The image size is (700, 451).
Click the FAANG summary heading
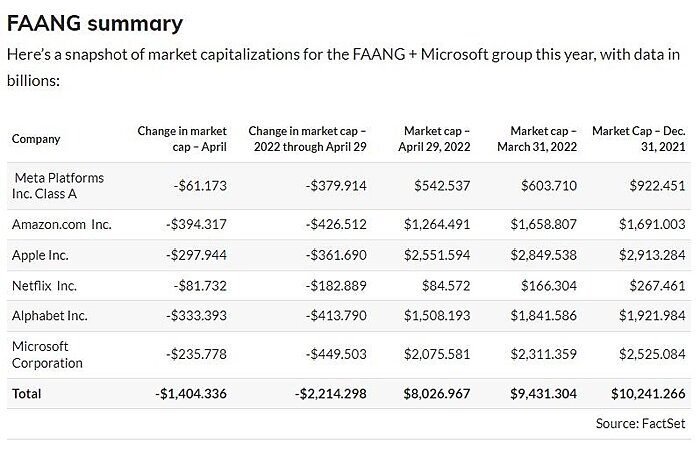[94, 22]
